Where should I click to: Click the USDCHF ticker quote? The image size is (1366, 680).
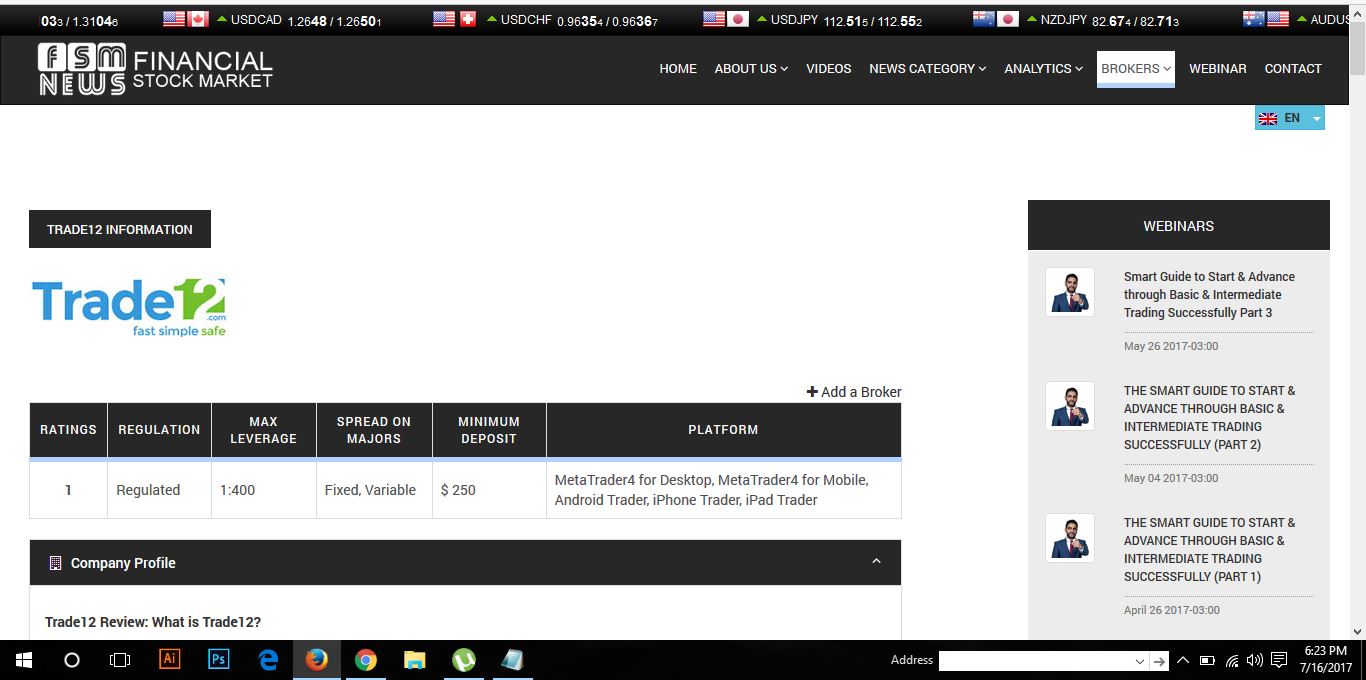[x=572, y=20]
